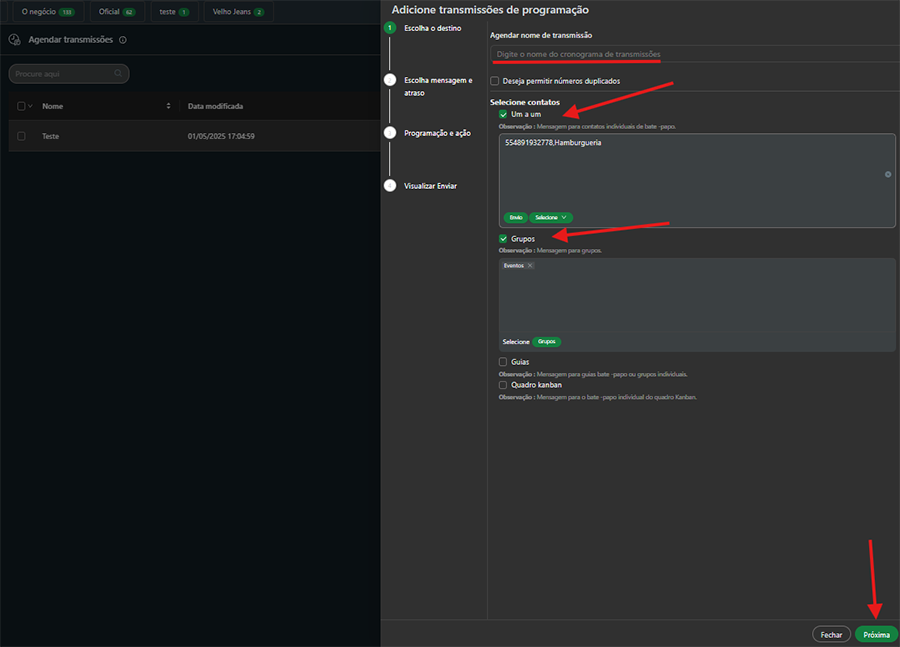The width and height of the screenshot is (900, 647).
Task: Click step 4 circle Visualizar Enviar
Action: pyautogui.click(x=390, y=185)
